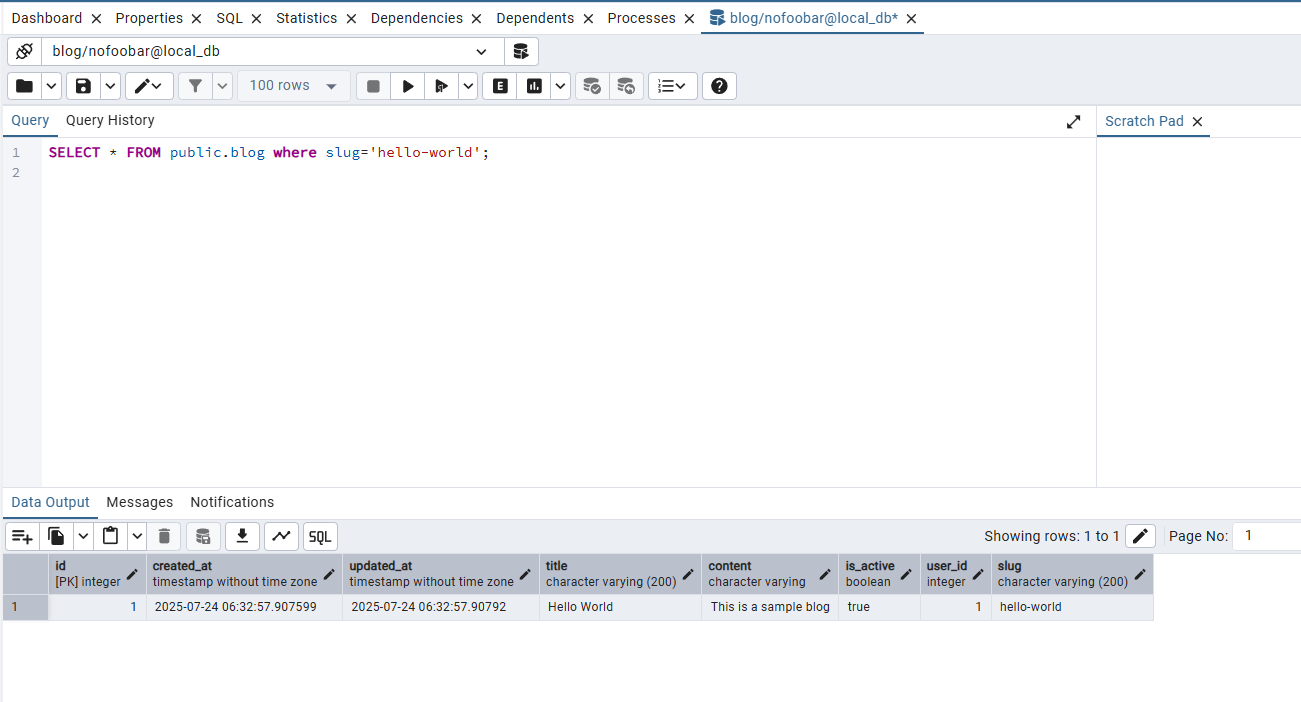Expand the open file dropdown arrow
This screenshot has height=702, width=1301.
coord(52,86)
